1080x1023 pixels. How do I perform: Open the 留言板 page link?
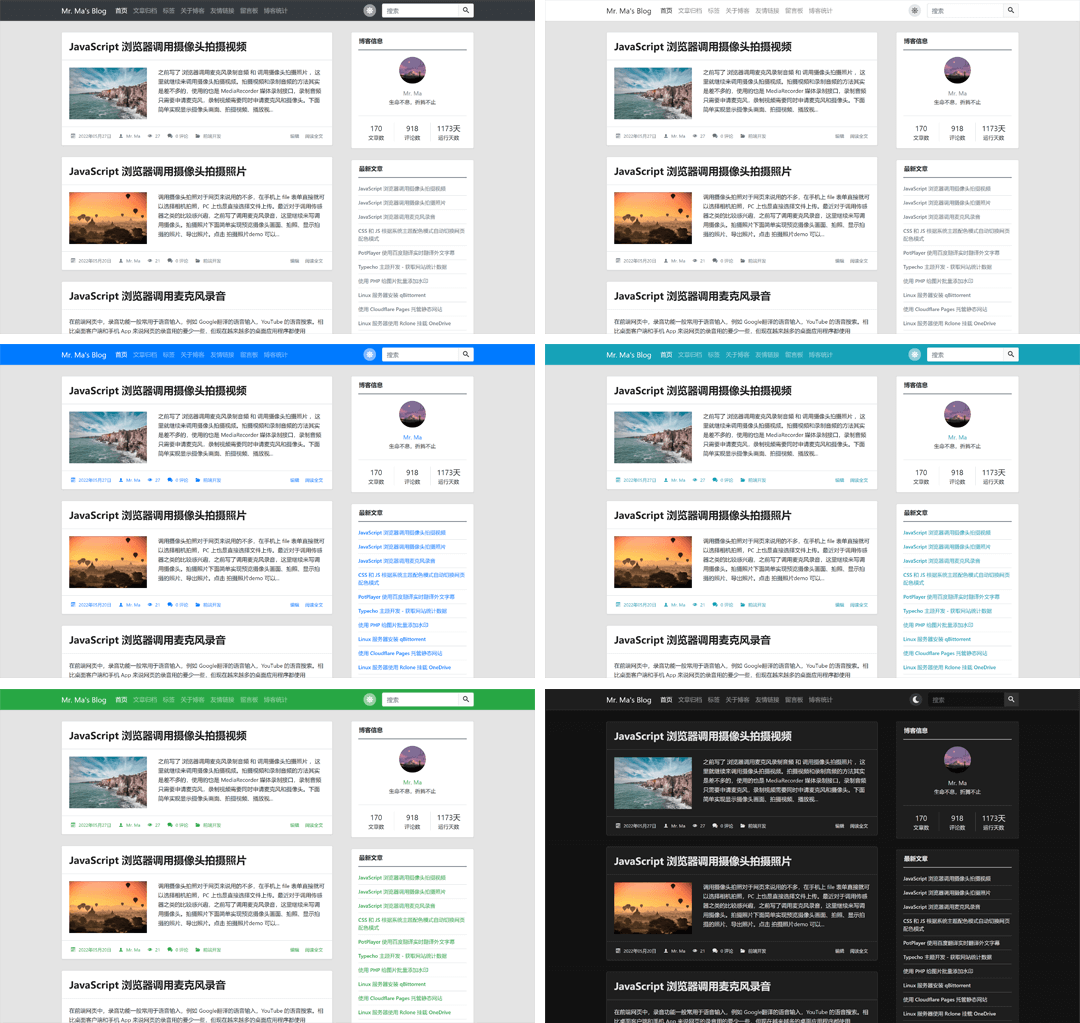(x=250, y=10)
